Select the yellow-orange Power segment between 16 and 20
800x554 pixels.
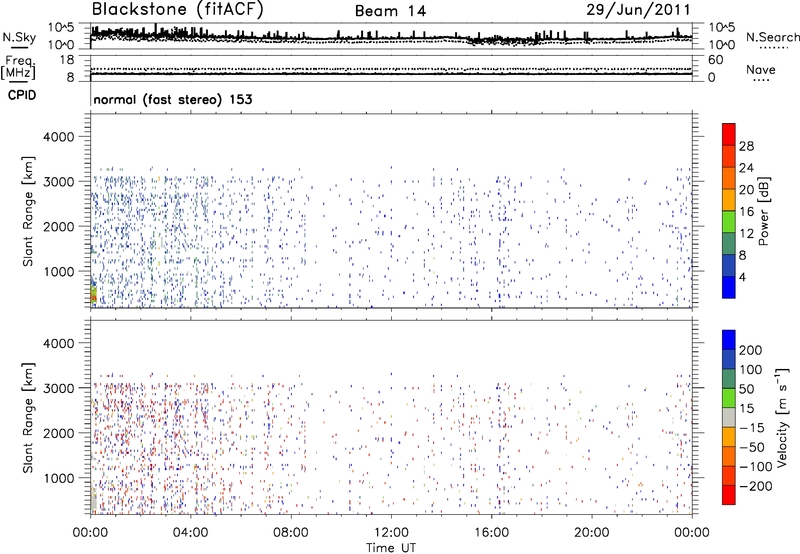(729, 200)
